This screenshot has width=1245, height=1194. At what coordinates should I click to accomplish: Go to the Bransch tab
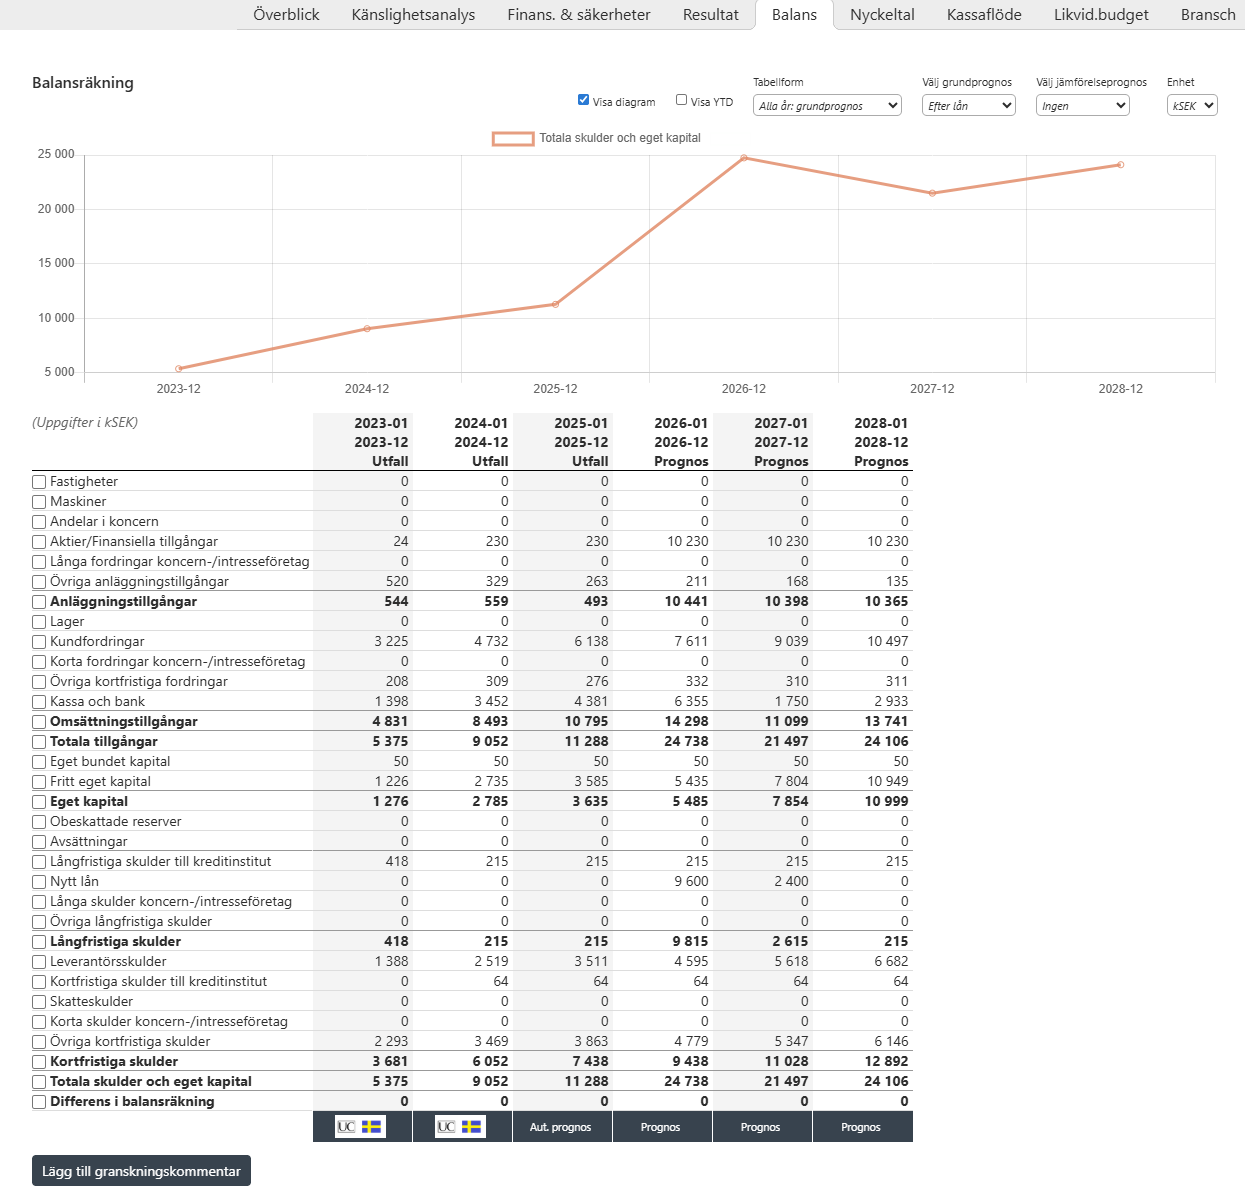click(x=1208, y=15)
